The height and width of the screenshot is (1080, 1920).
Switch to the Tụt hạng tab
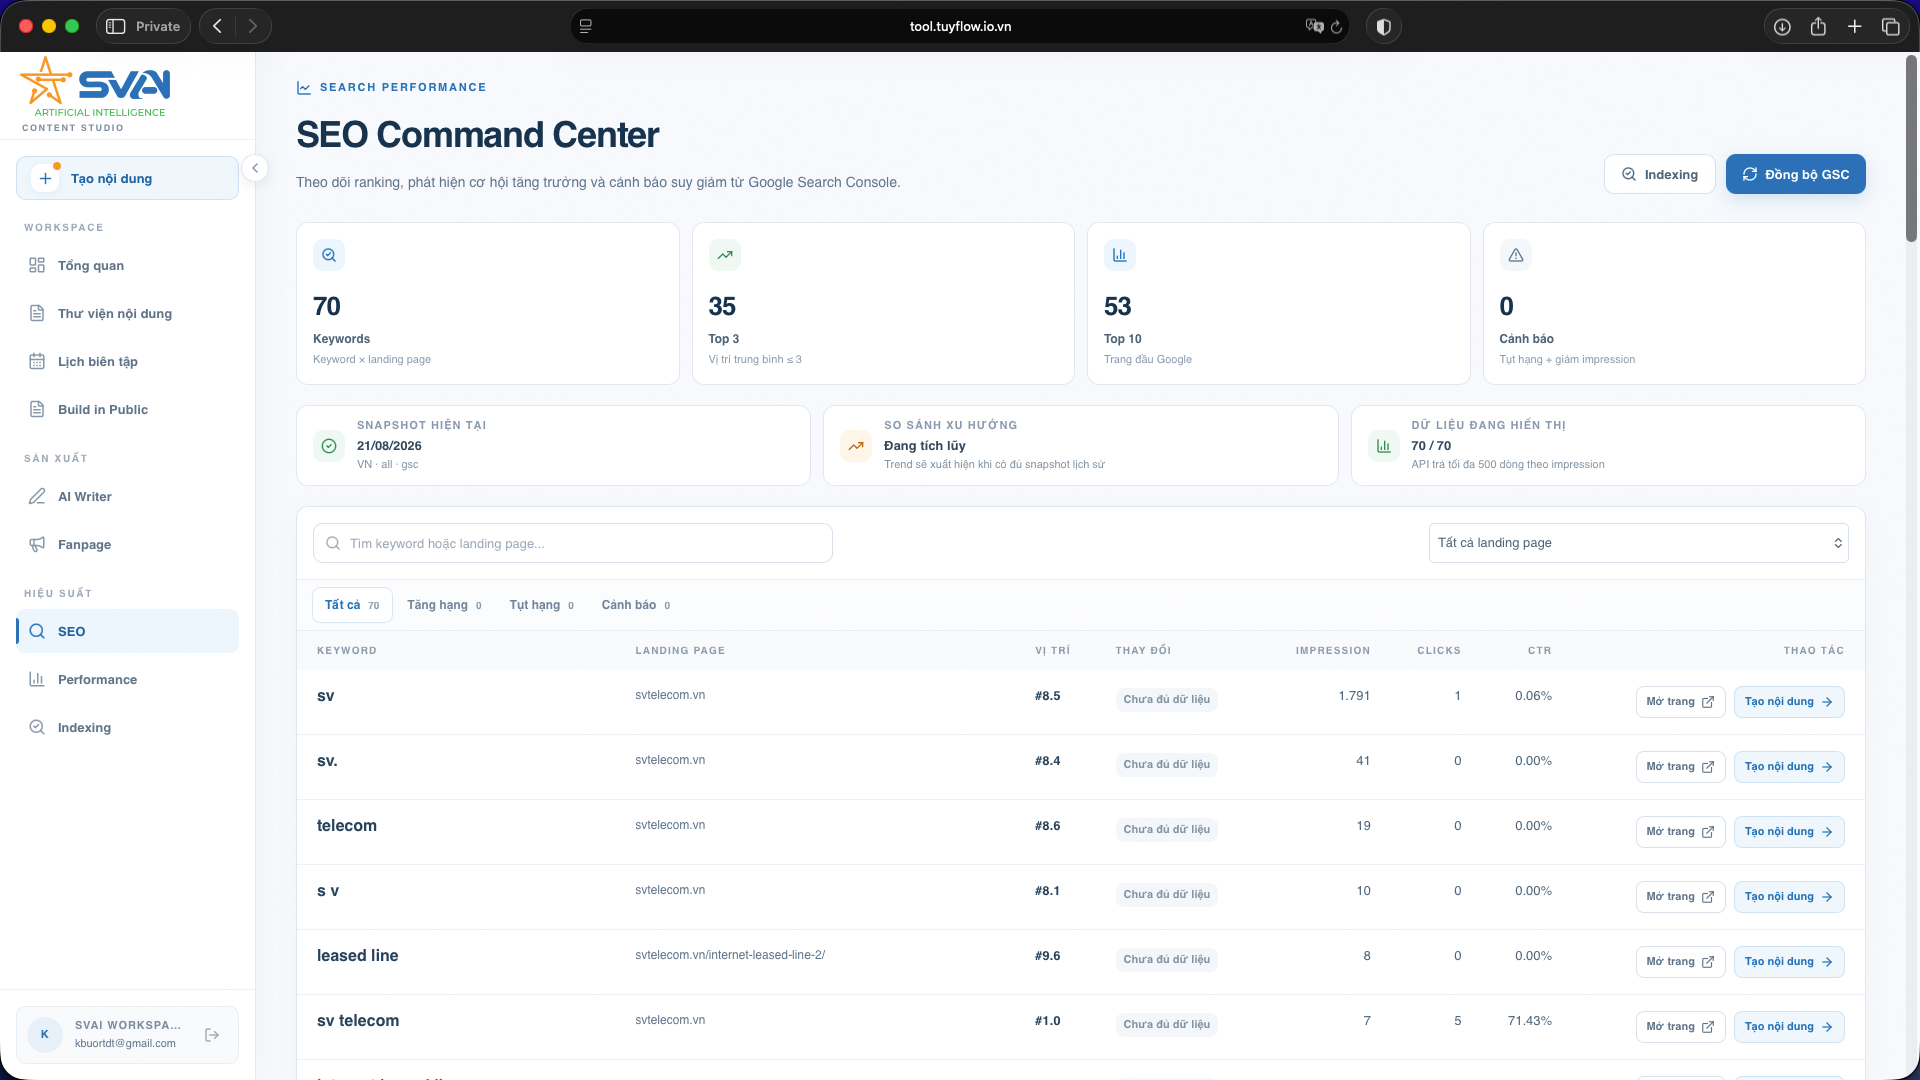click(541, 605)
